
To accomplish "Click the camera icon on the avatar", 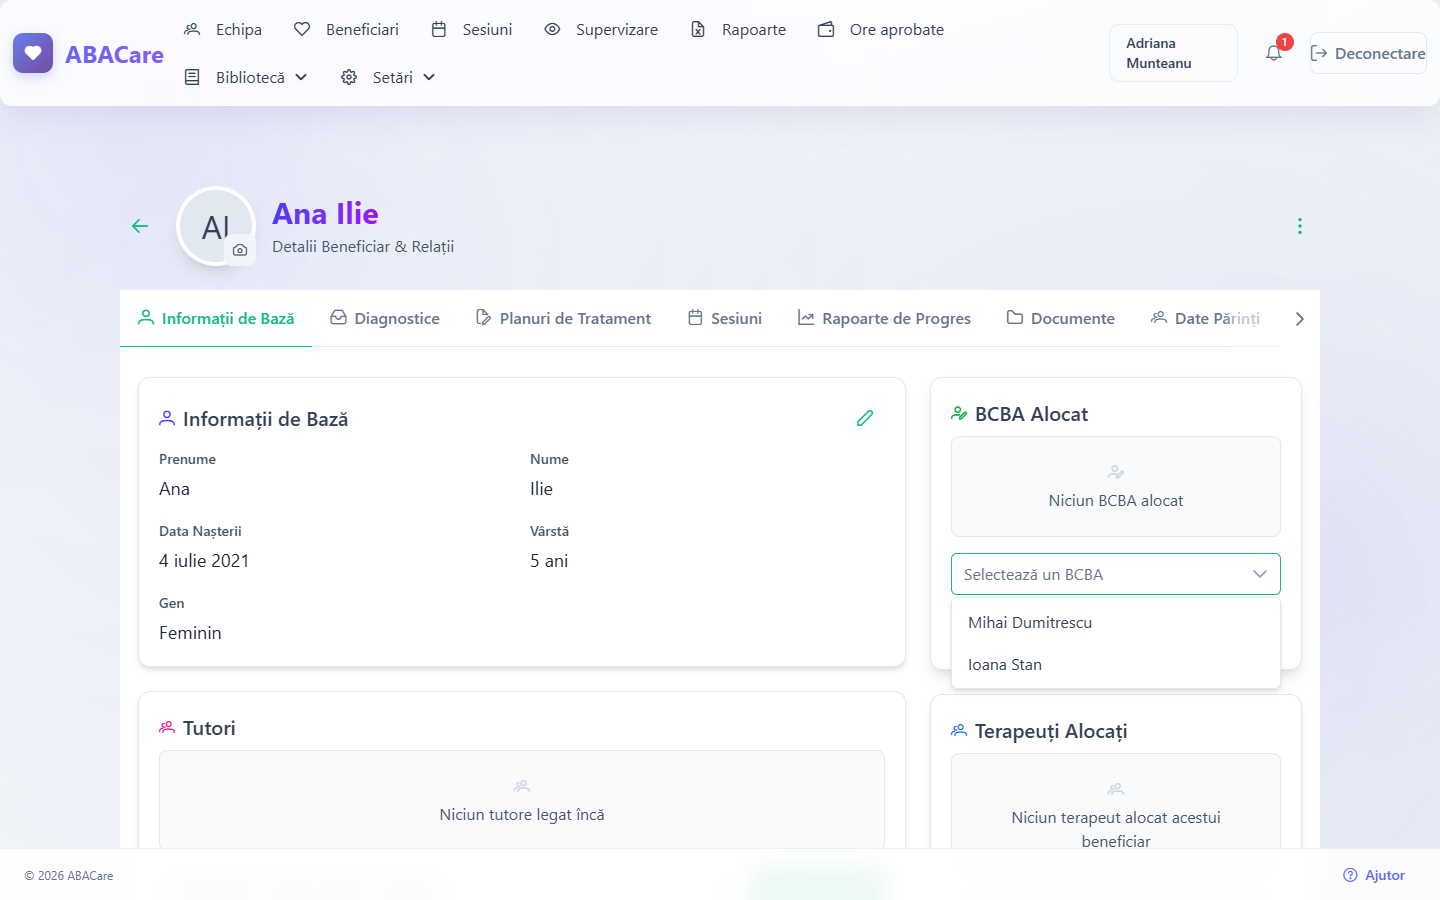I will click(240, 250).
